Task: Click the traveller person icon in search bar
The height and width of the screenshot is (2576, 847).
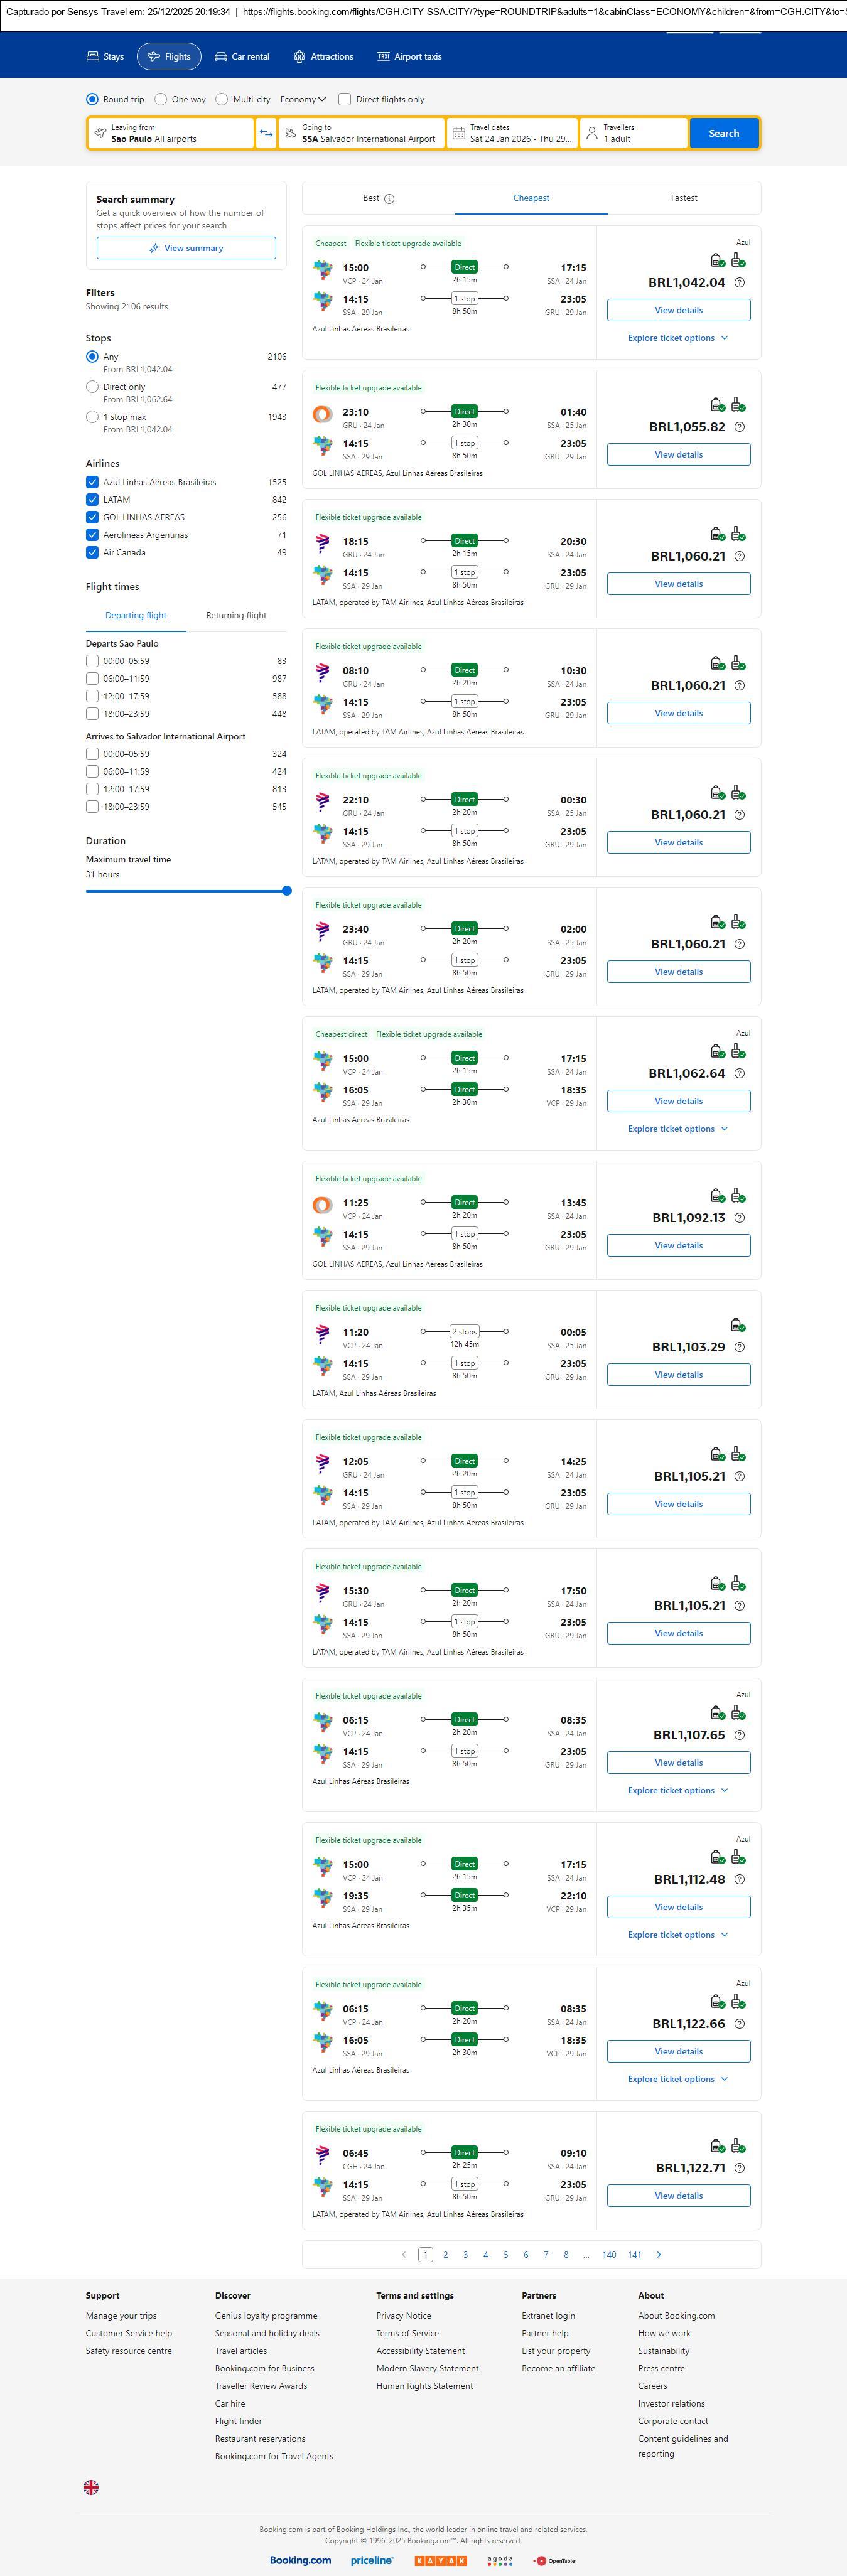Action: (592, 133)
